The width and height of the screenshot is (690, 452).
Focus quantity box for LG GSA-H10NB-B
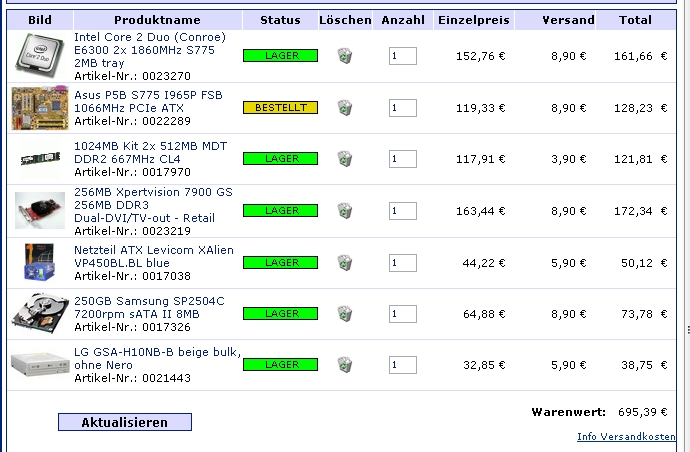click(403, 365)
